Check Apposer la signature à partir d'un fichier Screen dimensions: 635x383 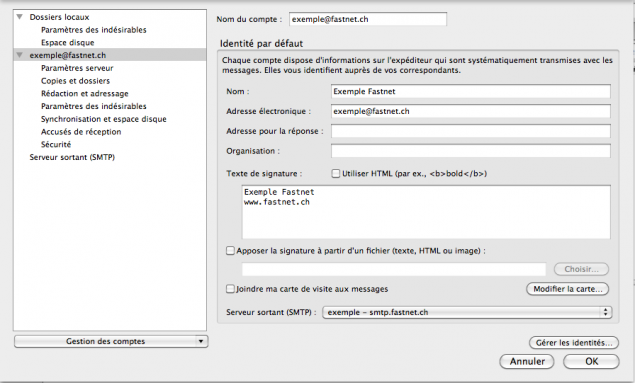coord(230,251)
